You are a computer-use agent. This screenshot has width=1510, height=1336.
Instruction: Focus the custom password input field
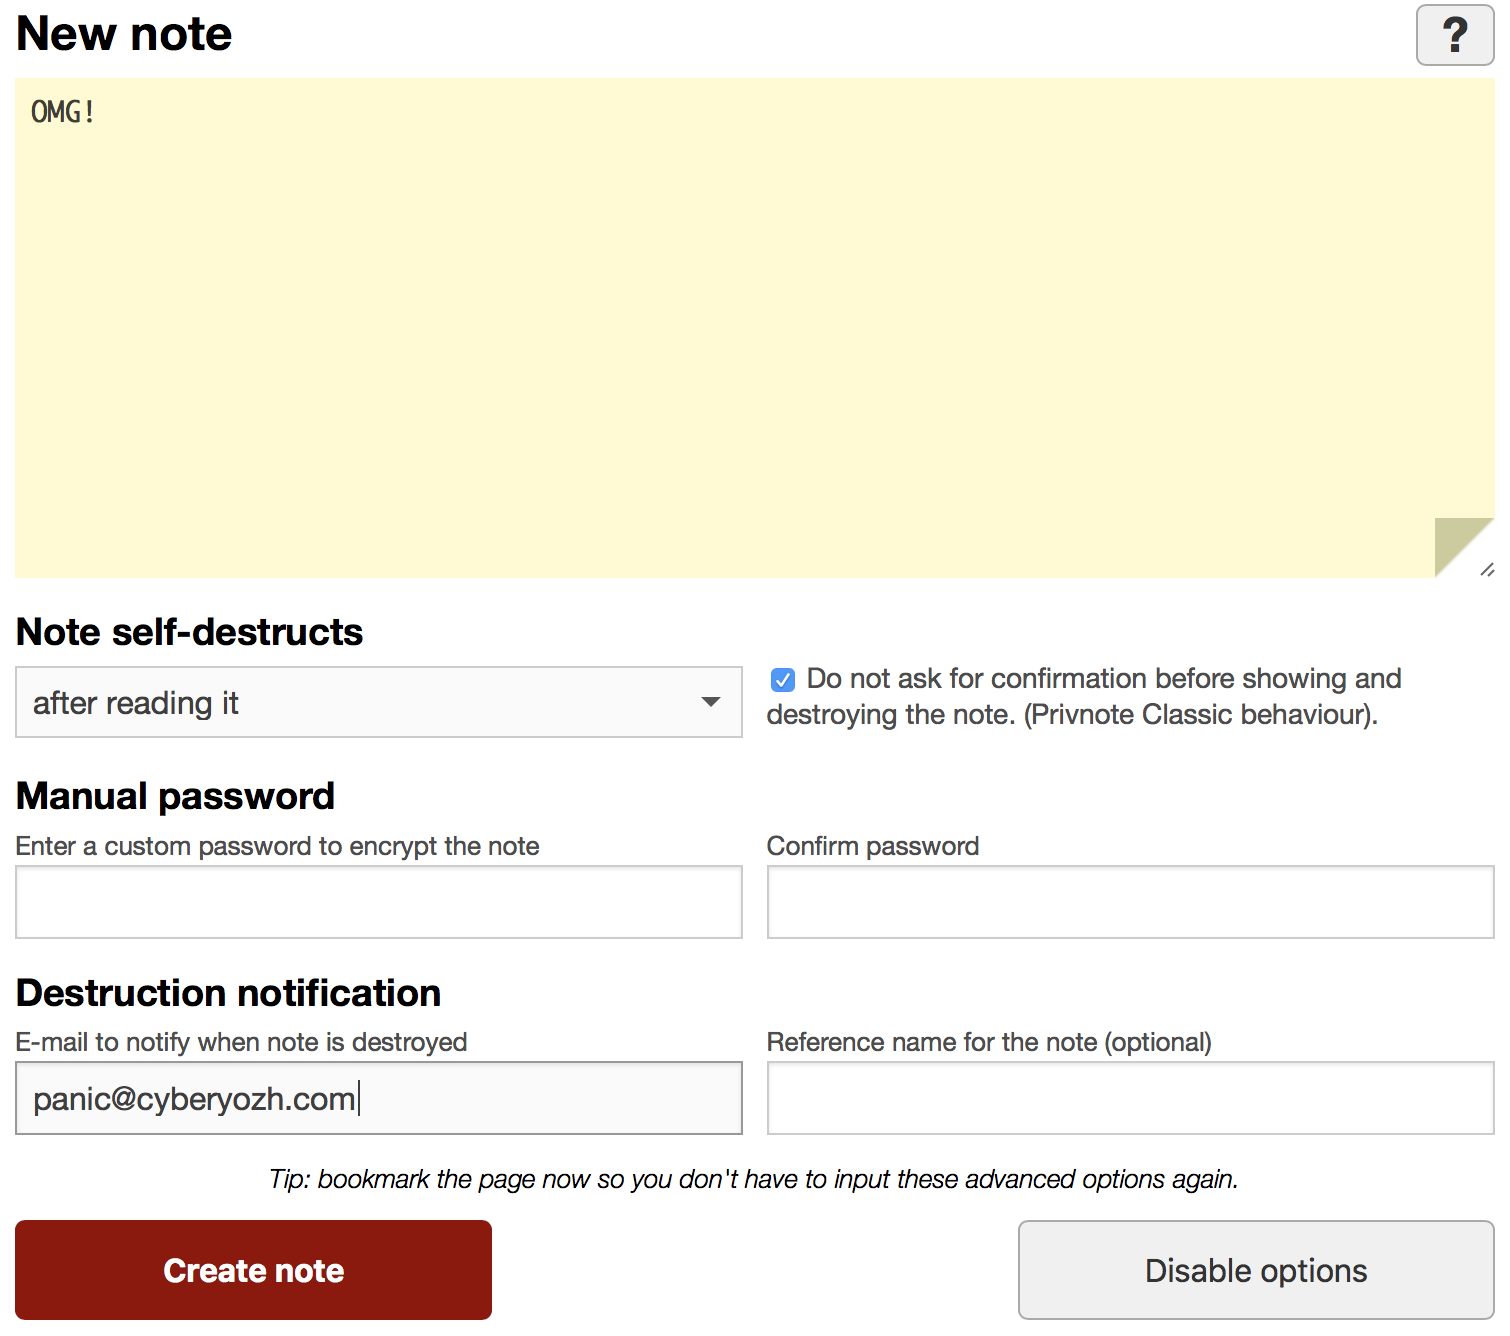(x=379, y=902)
